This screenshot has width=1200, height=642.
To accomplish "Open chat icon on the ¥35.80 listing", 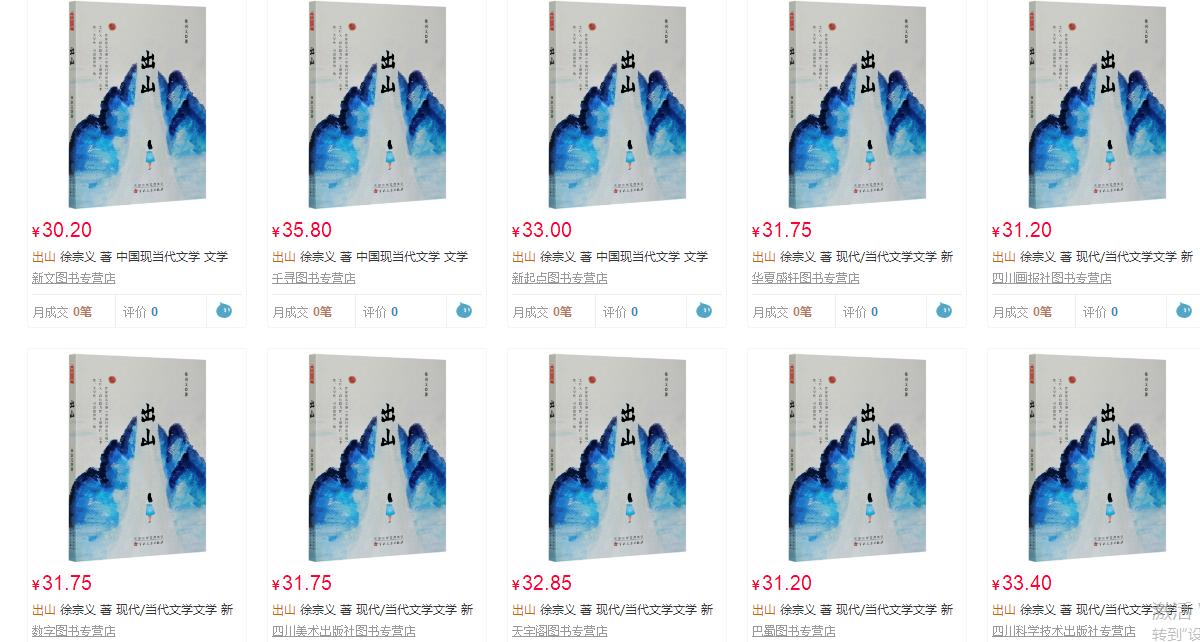I will pyautogui.click(x=464, y=311).
